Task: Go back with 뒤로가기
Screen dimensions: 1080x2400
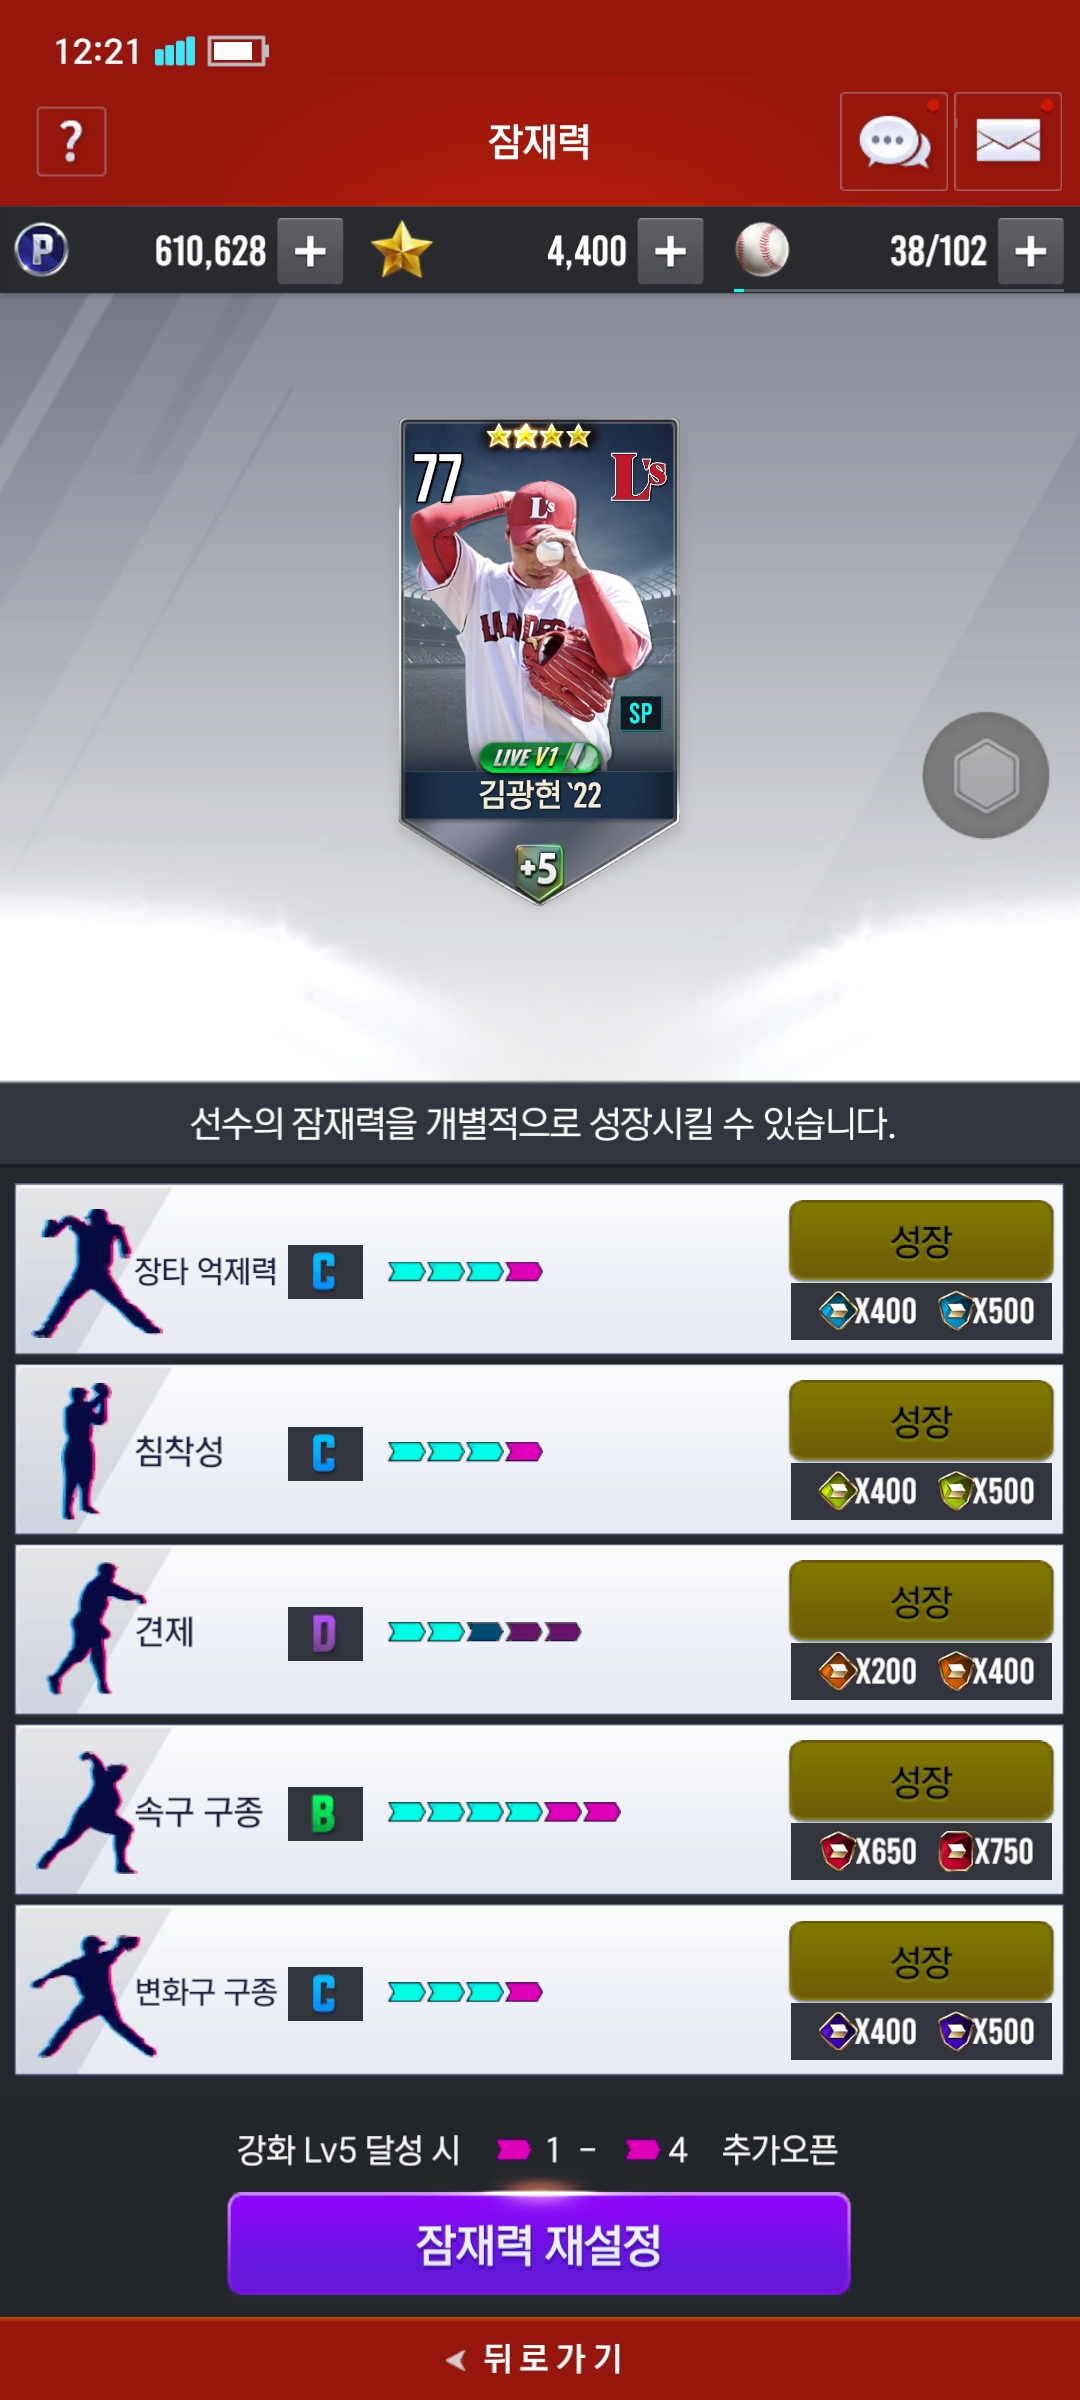Action: pos(539,2358)
